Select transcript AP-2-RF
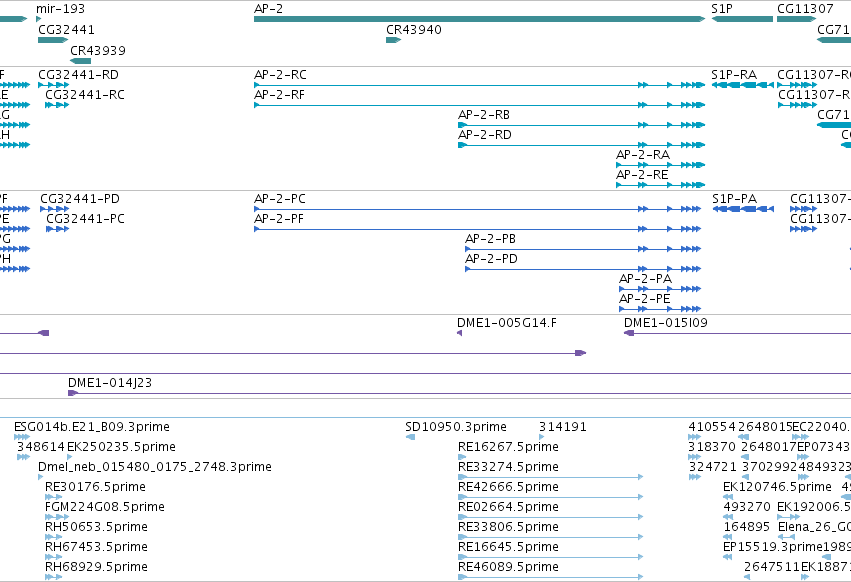 coord(479,105)
